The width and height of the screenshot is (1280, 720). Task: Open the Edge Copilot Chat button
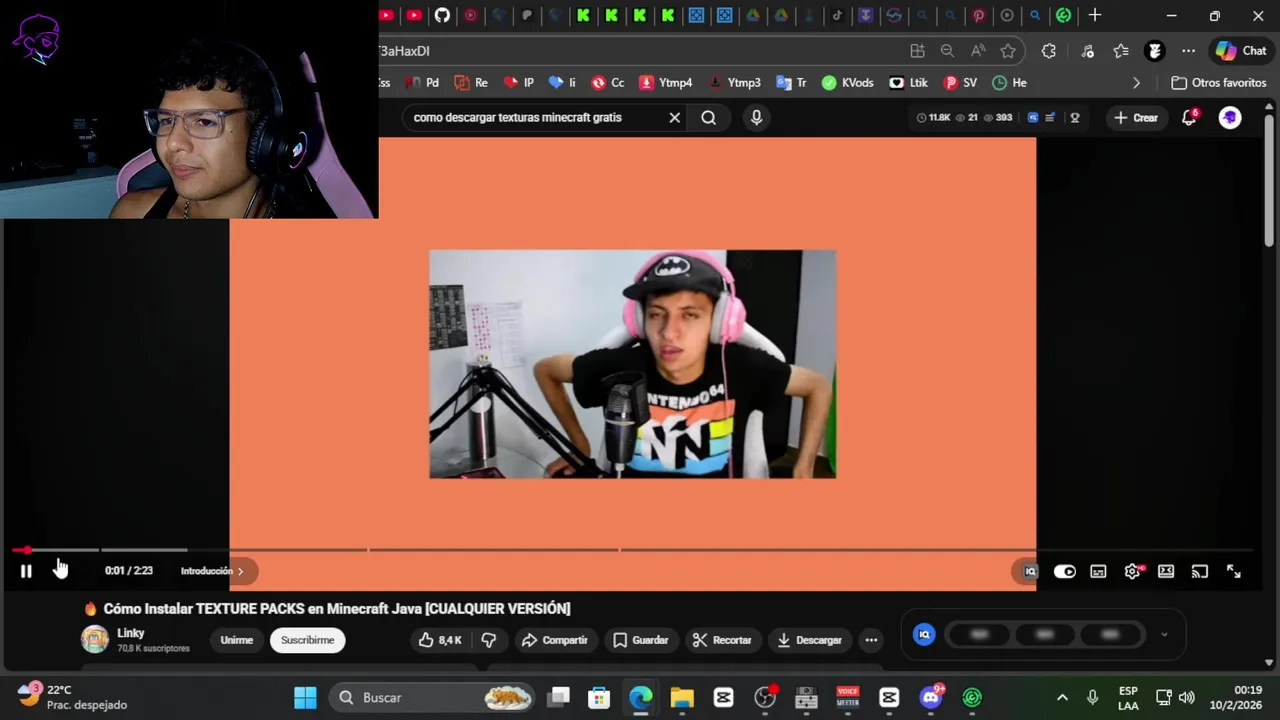coord(1241,51)
